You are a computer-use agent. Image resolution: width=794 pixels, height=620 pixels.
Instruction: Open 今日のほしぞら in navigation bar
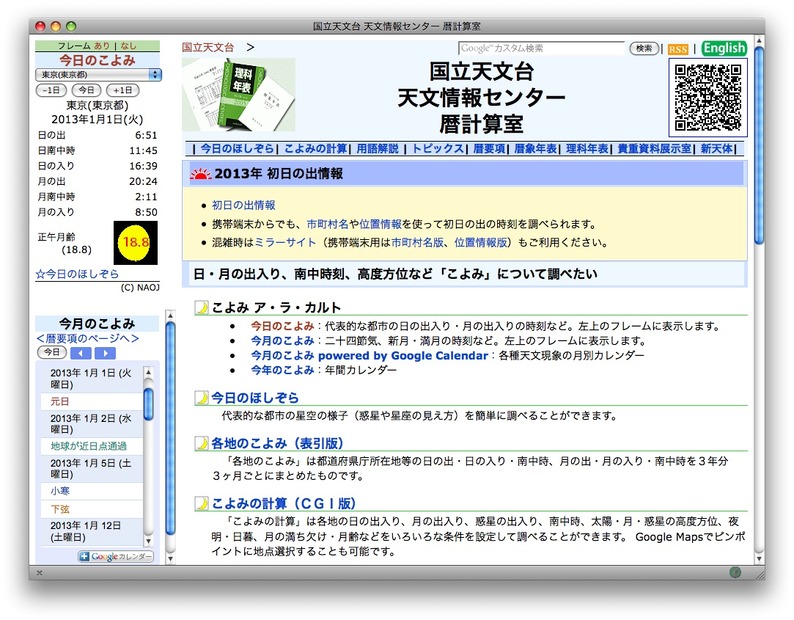point(237,148)
